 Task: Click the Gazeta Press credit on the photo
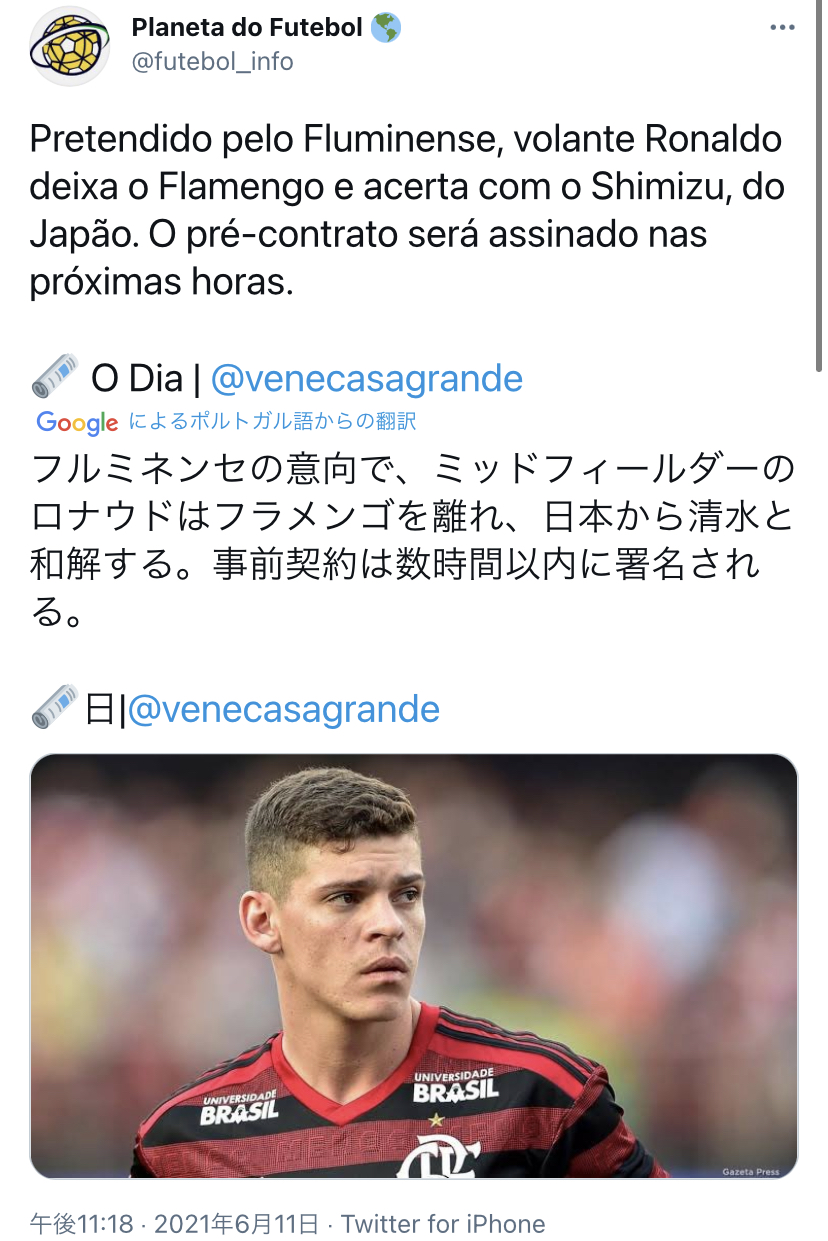tap(751, 1171)
